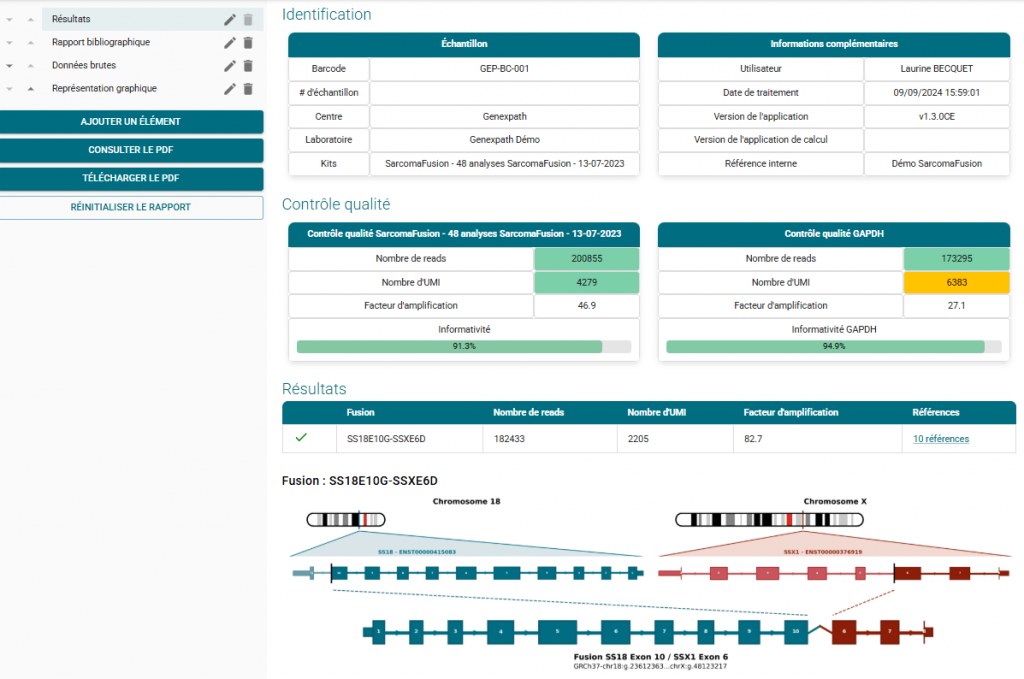The image size is (1024, 679).
Task: Move Résultats down with the down arrow
Action: pyautogui.click(x=9, y=18)
